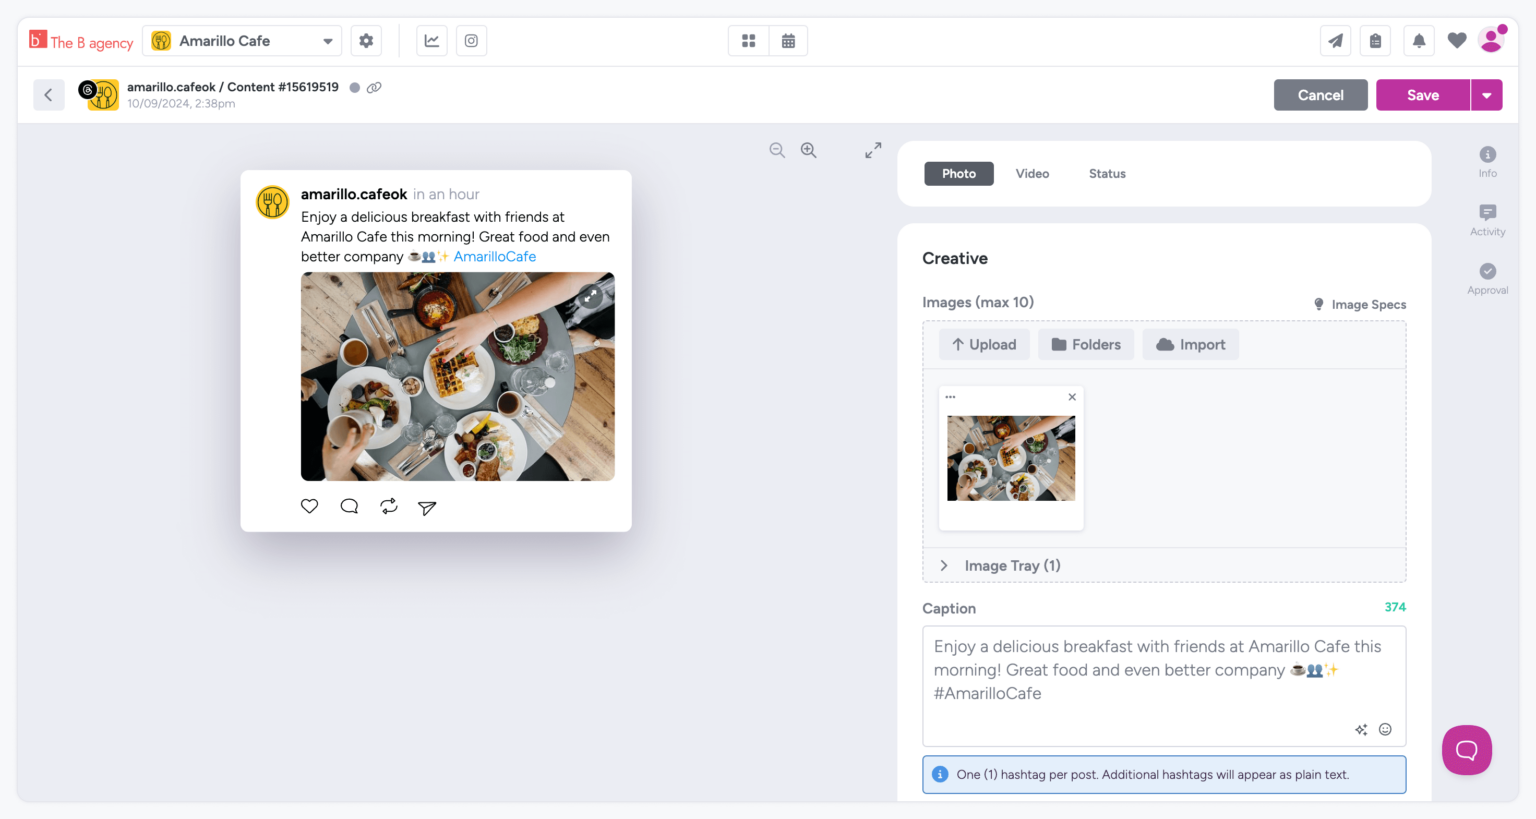This screenshot has height=819, width=1536.
Task: Open settings gear next to Amarillo Cafe
Action: [366, 41]
